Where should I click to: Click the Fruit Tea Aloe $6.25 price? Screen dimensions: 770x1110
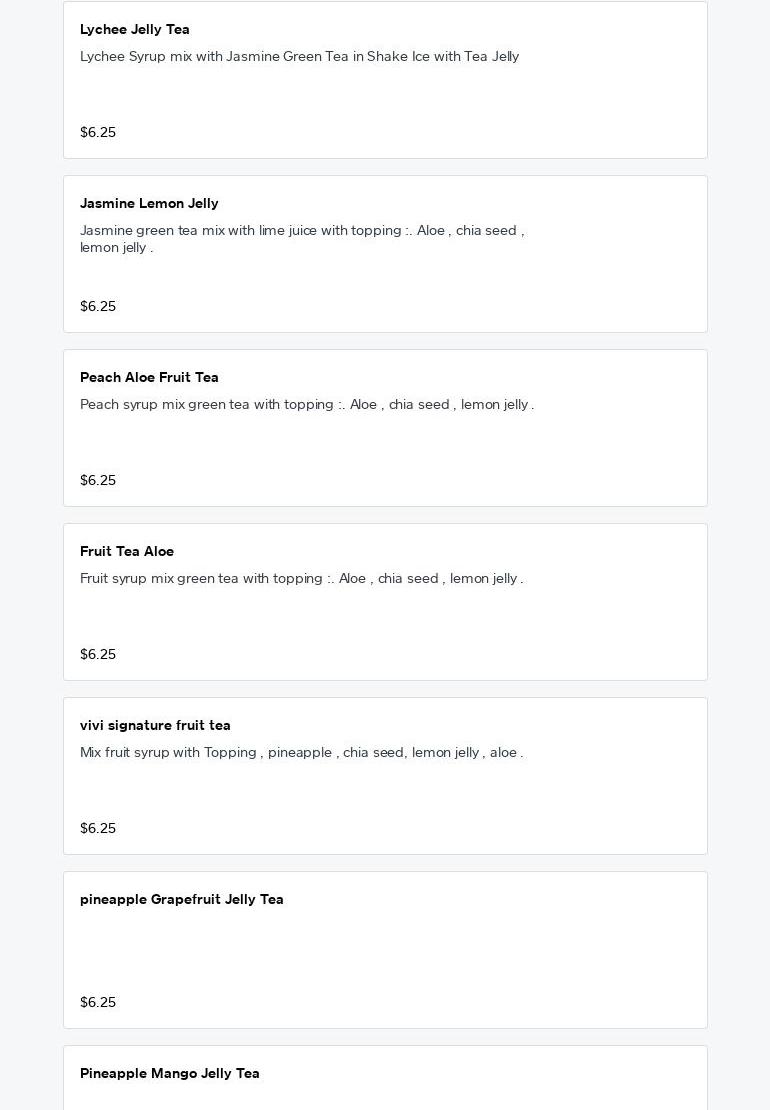click(98, 655)
